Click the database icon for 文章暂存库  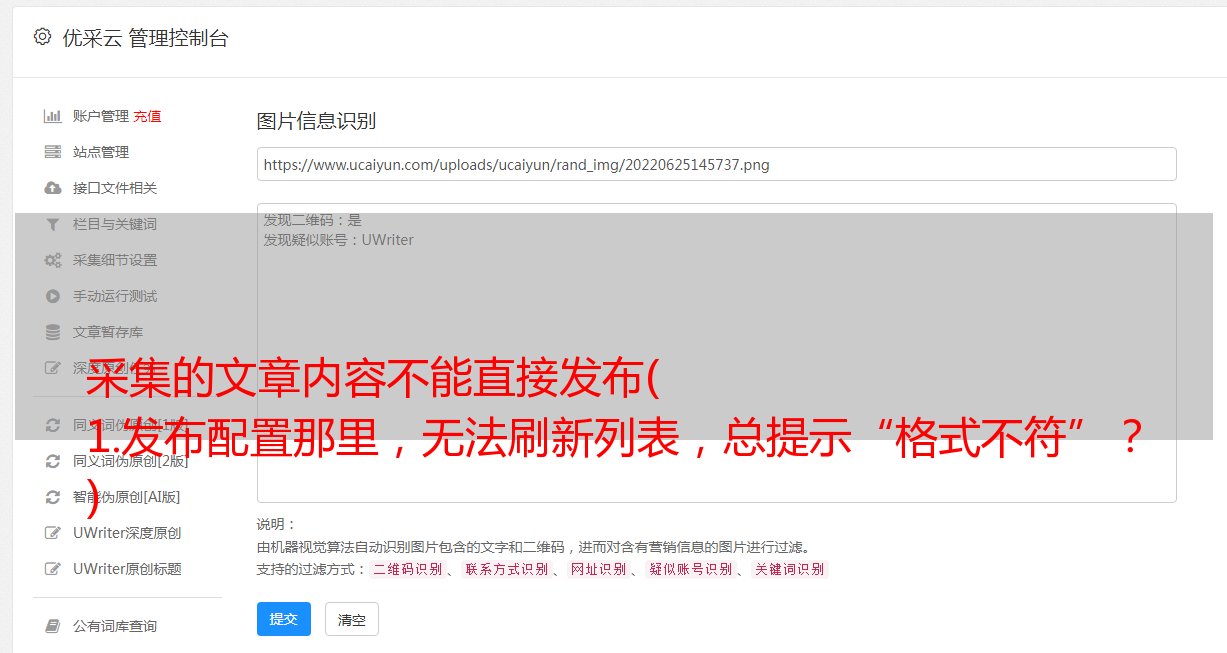coord(53,332)
